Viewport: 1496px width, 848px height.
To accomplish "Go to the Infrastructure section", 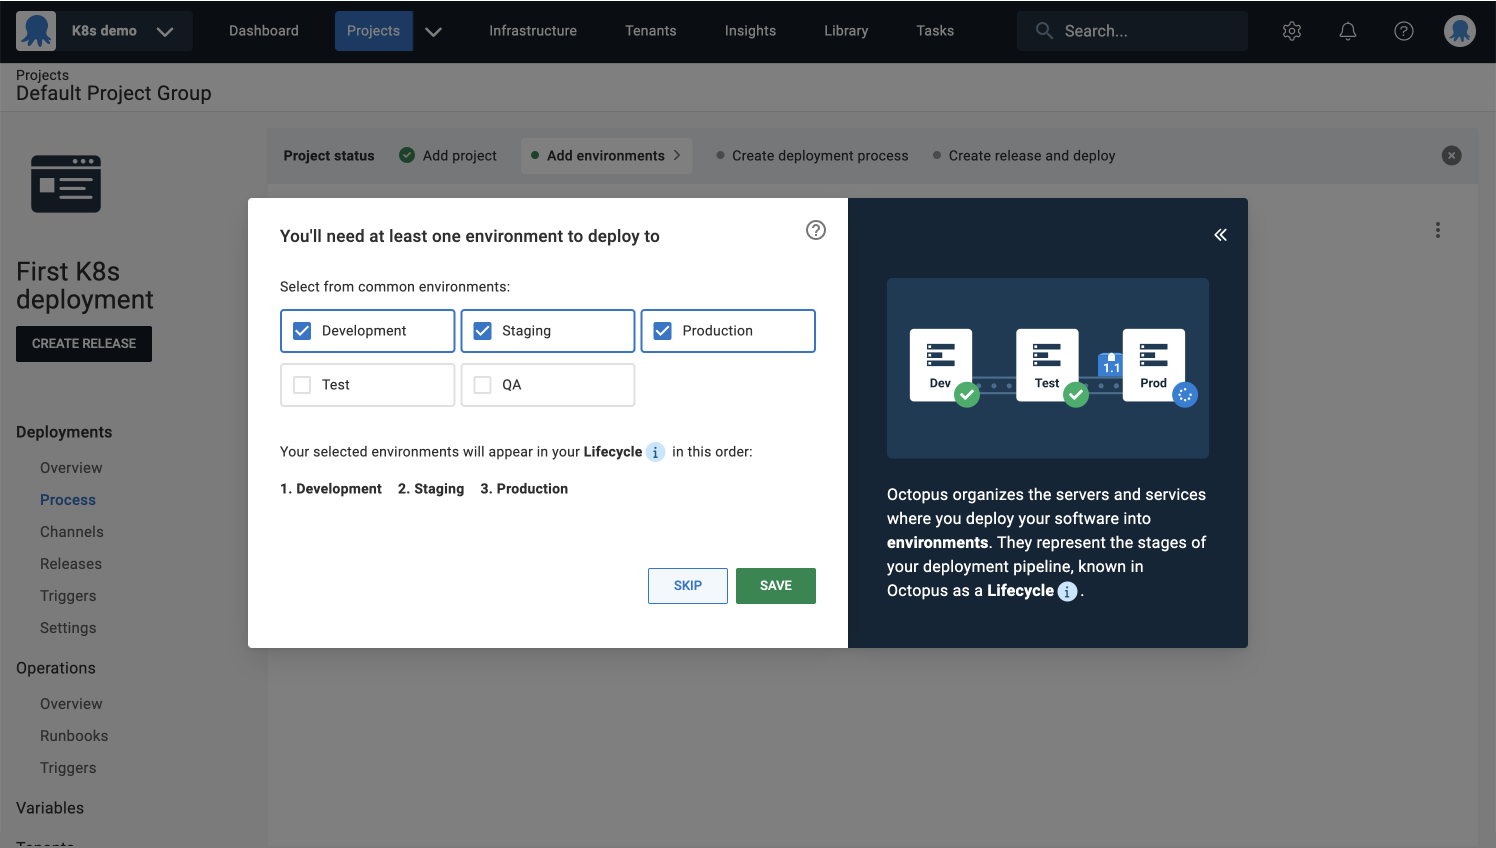I will click(x=532, y=31).
